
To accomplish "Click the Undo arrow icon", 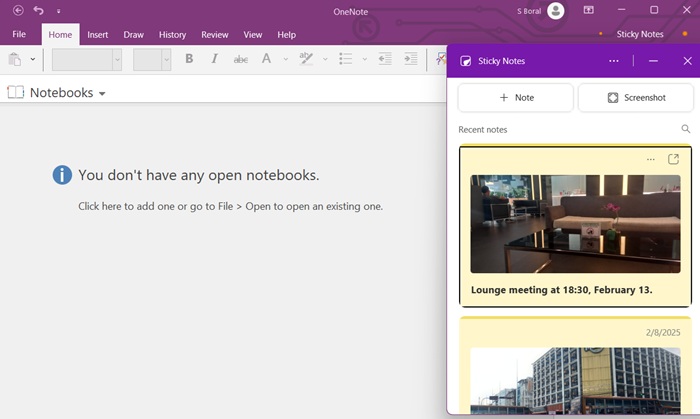I will 39,10.
